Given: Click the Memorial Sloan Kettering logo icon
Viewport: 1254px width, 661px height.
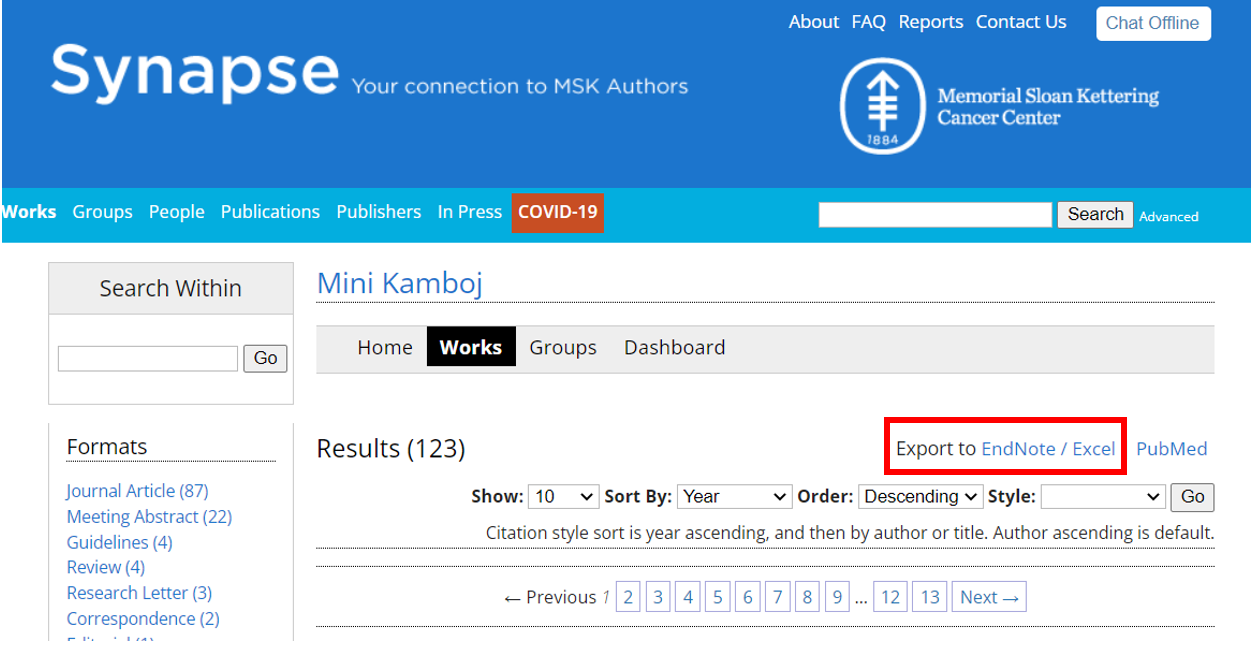Looking at the screenshot, I should tap(882, 106).
